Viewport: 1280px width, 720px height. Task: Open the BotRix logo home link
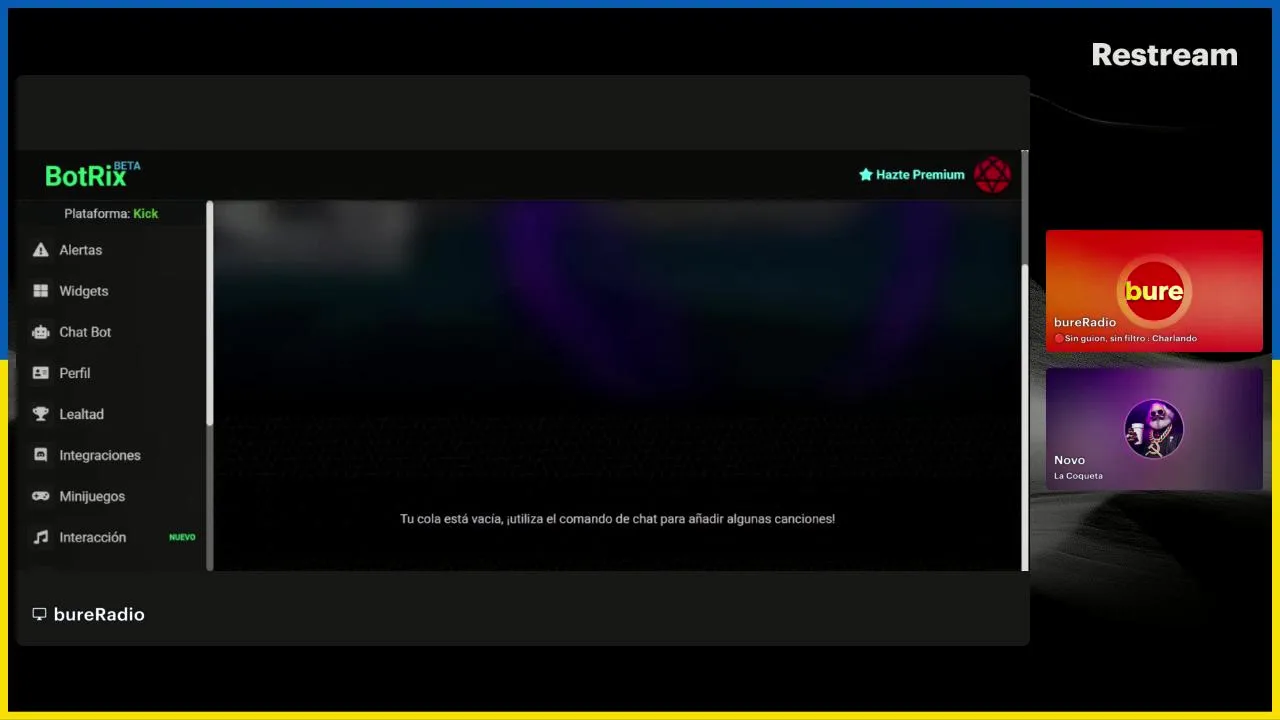click(92, 175)
